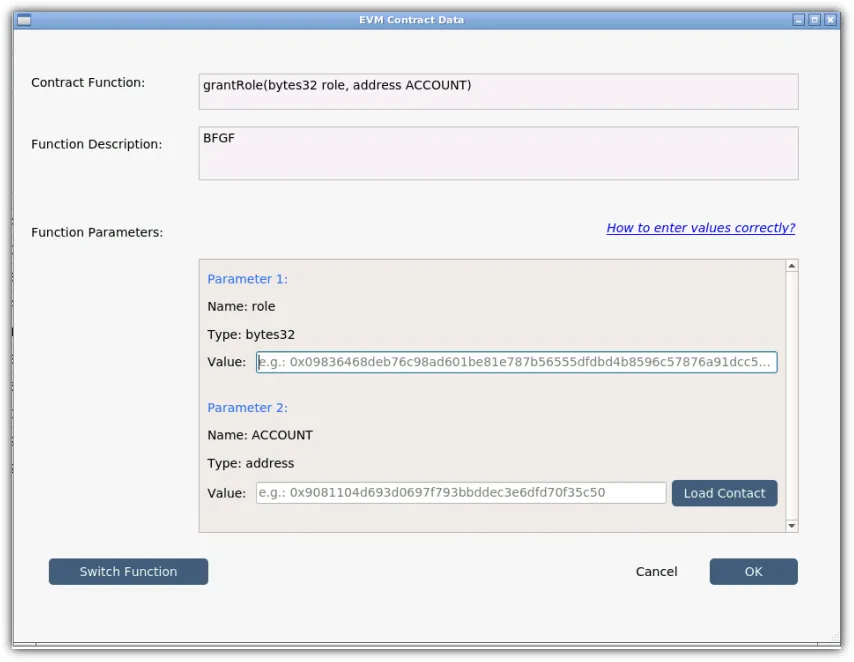The width and height of the screenshot is (854, 662).
Task: Select the 'Parameter 1:' heading
Action: pyautogui.click(x=247, y=279)
